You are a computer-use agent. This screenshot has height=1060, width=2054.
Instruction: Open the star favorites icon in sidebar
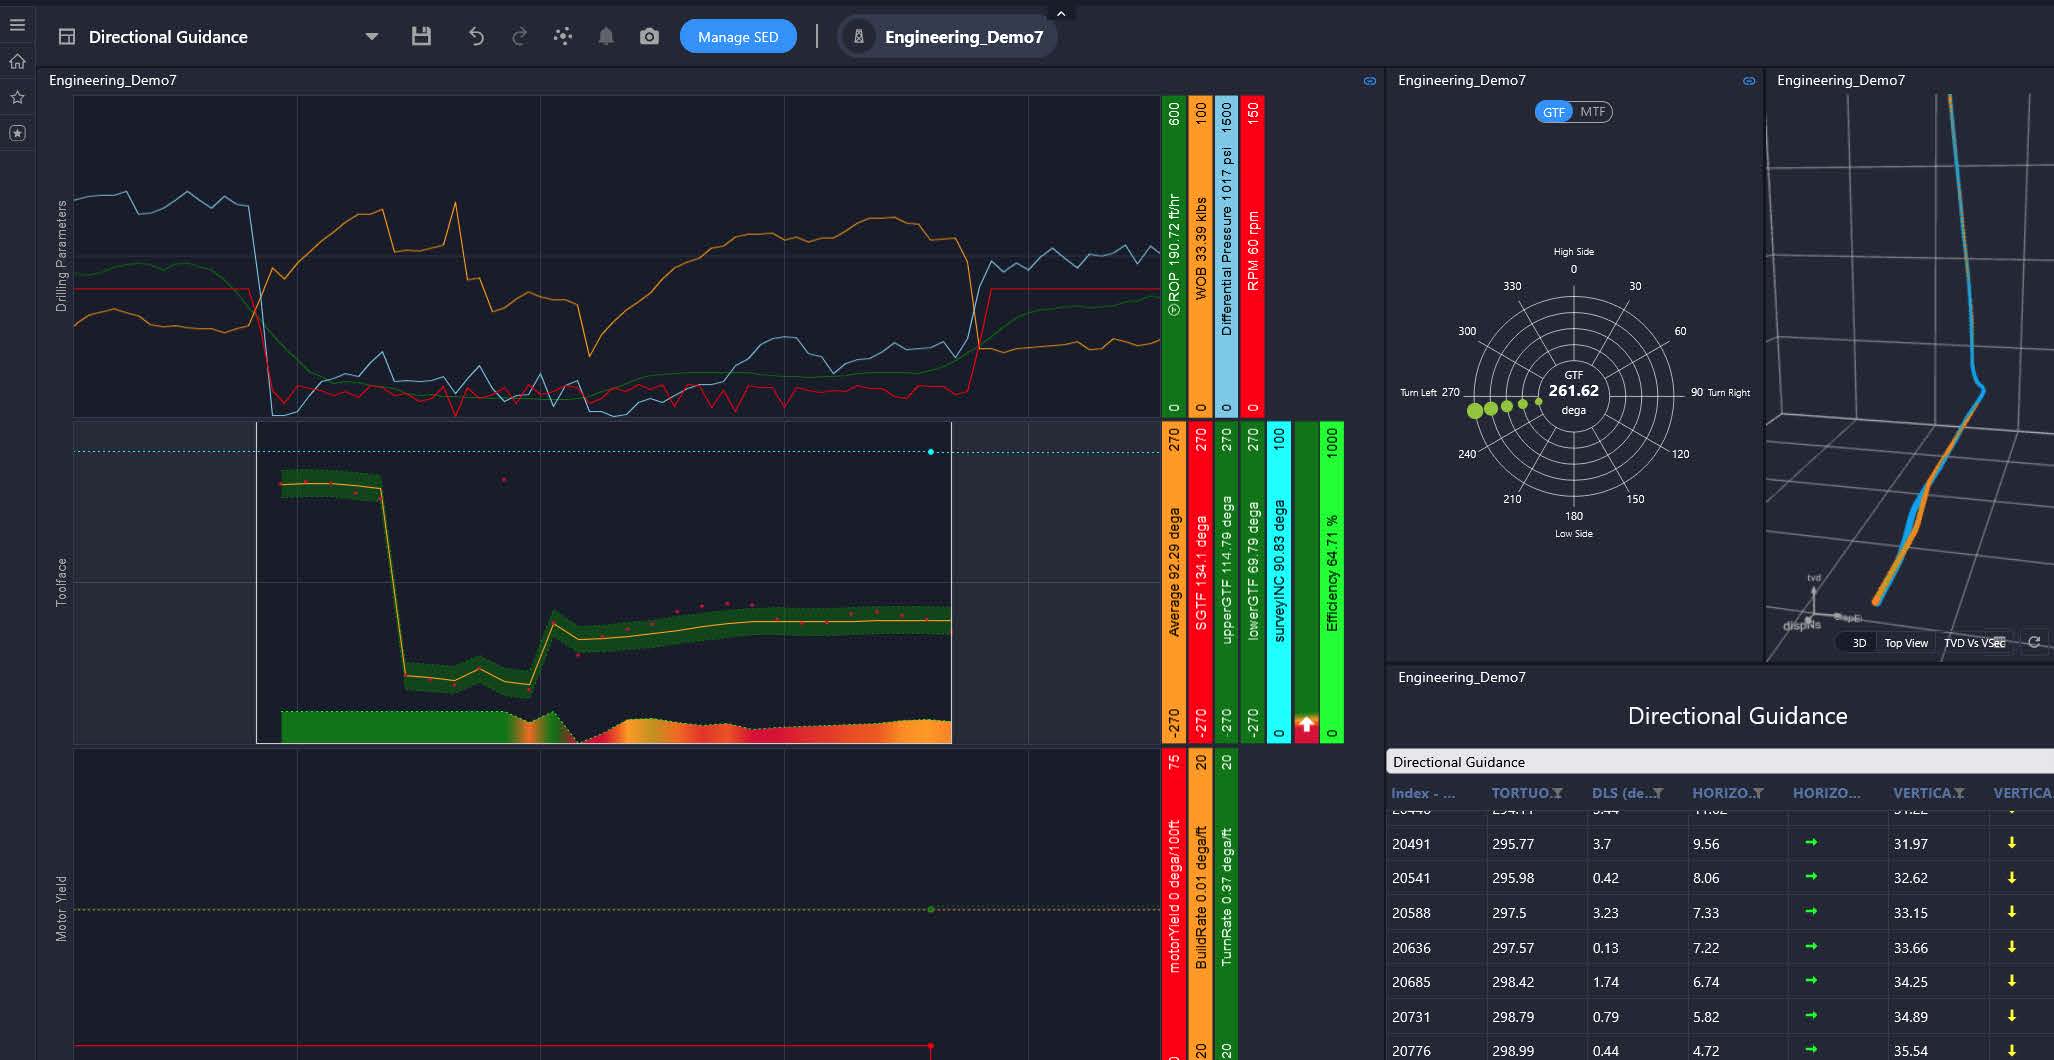click(17, 98)
